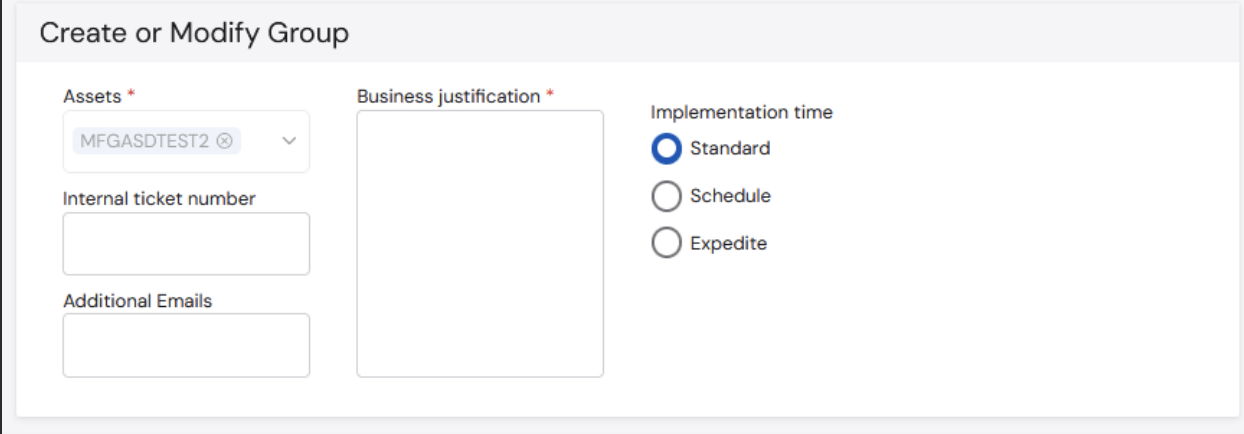Click the Standard option label text

click(x=730, y=149)
